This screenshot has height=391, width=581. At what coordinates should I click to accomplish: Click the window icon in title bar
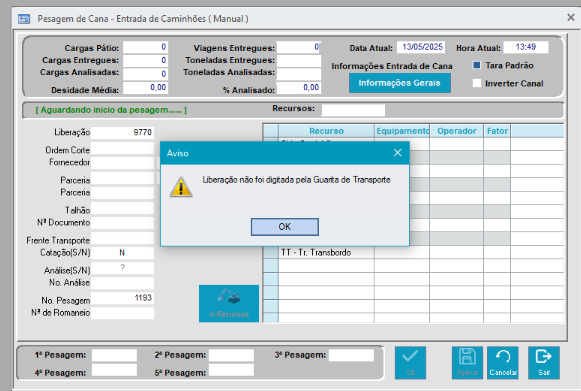(24, 19)
